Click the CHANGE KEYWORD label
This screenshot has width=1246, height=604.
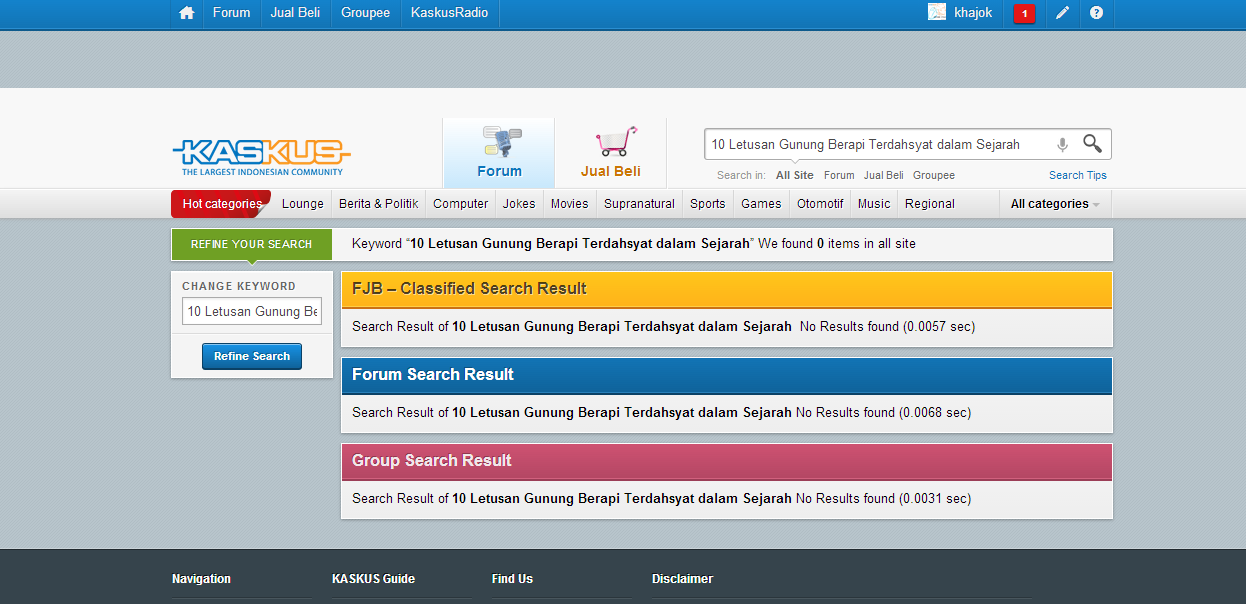(239, 286)
